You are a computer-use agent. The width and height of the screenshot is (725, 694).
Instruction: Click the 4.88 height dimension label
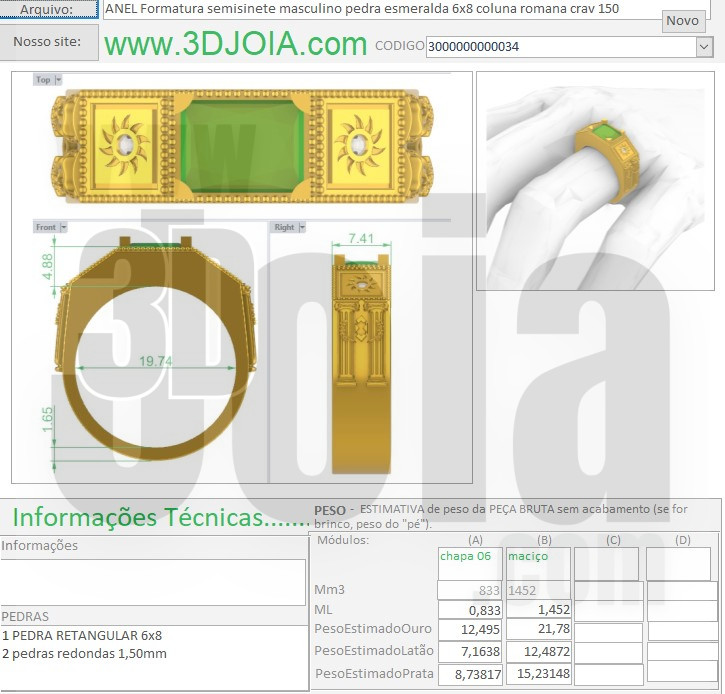click(x=48, y=266)
